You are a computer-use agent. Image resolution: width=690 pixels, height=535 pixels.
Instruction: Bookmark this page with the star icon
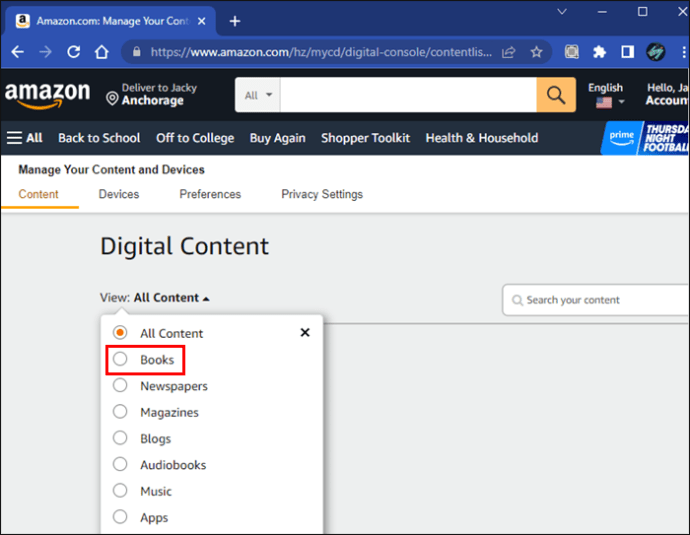point(536,52)
